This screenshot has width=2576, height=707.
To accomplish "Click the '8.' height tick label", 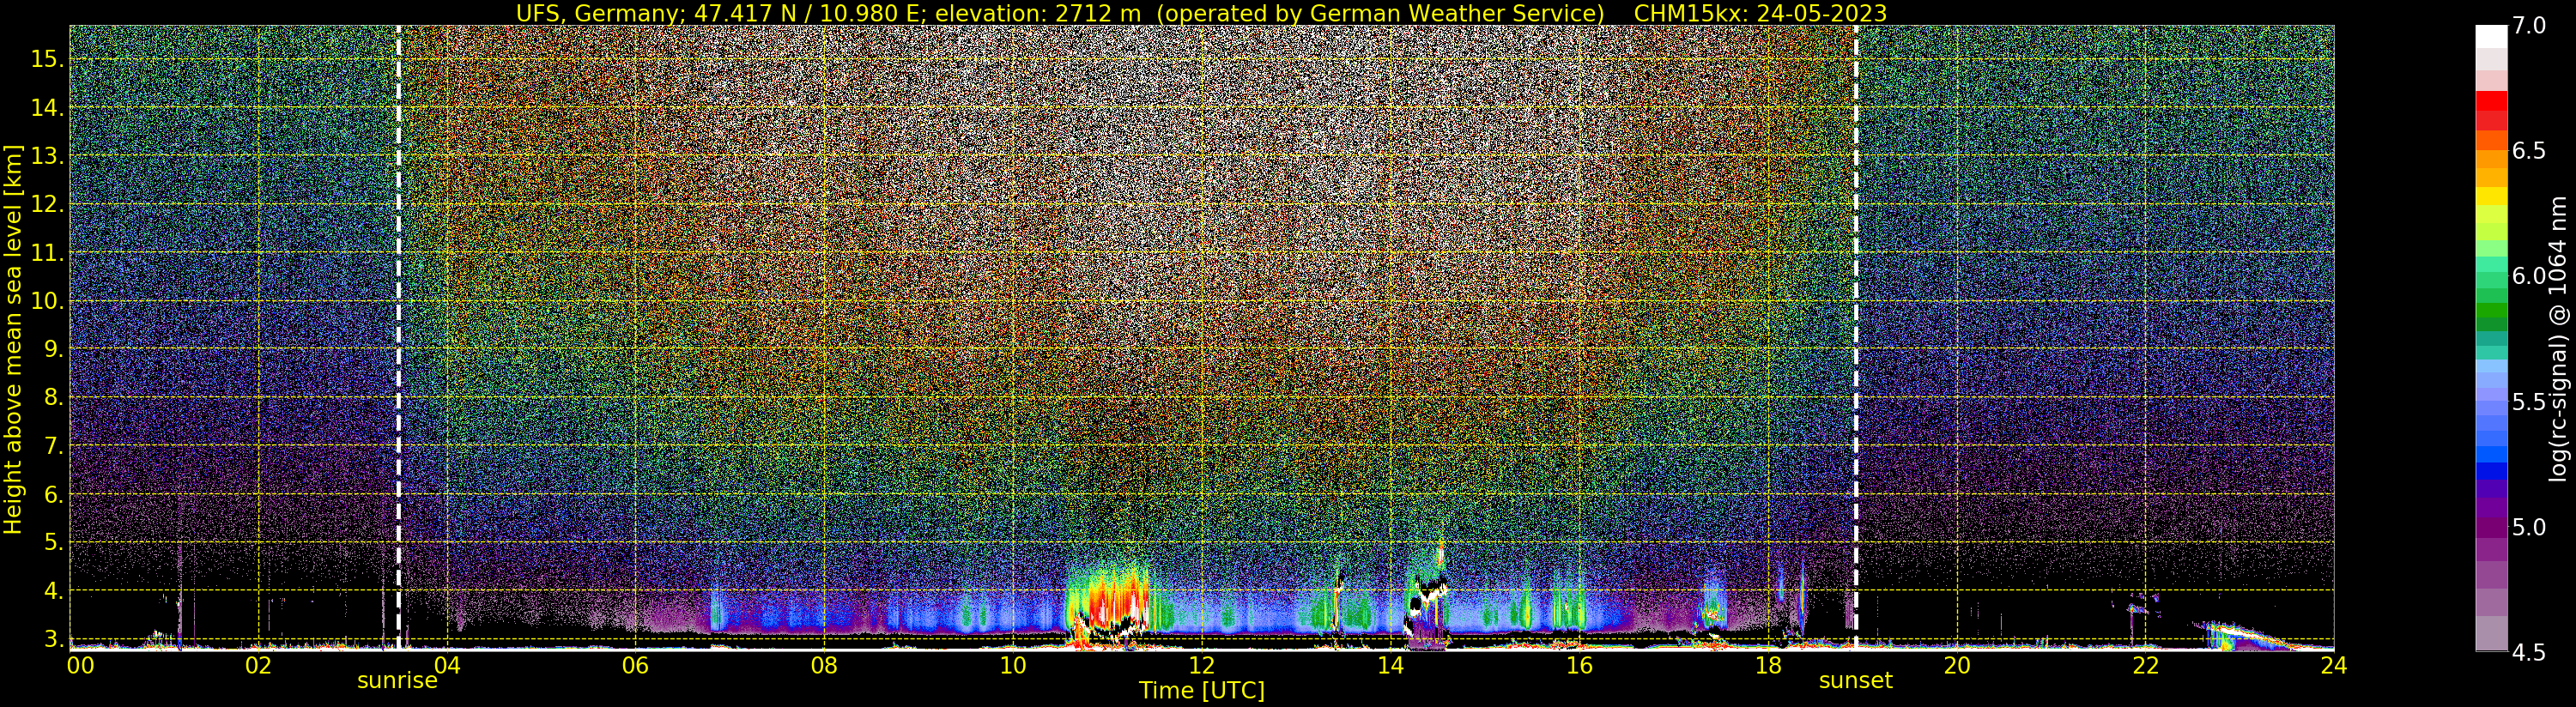I will point(54,397).
